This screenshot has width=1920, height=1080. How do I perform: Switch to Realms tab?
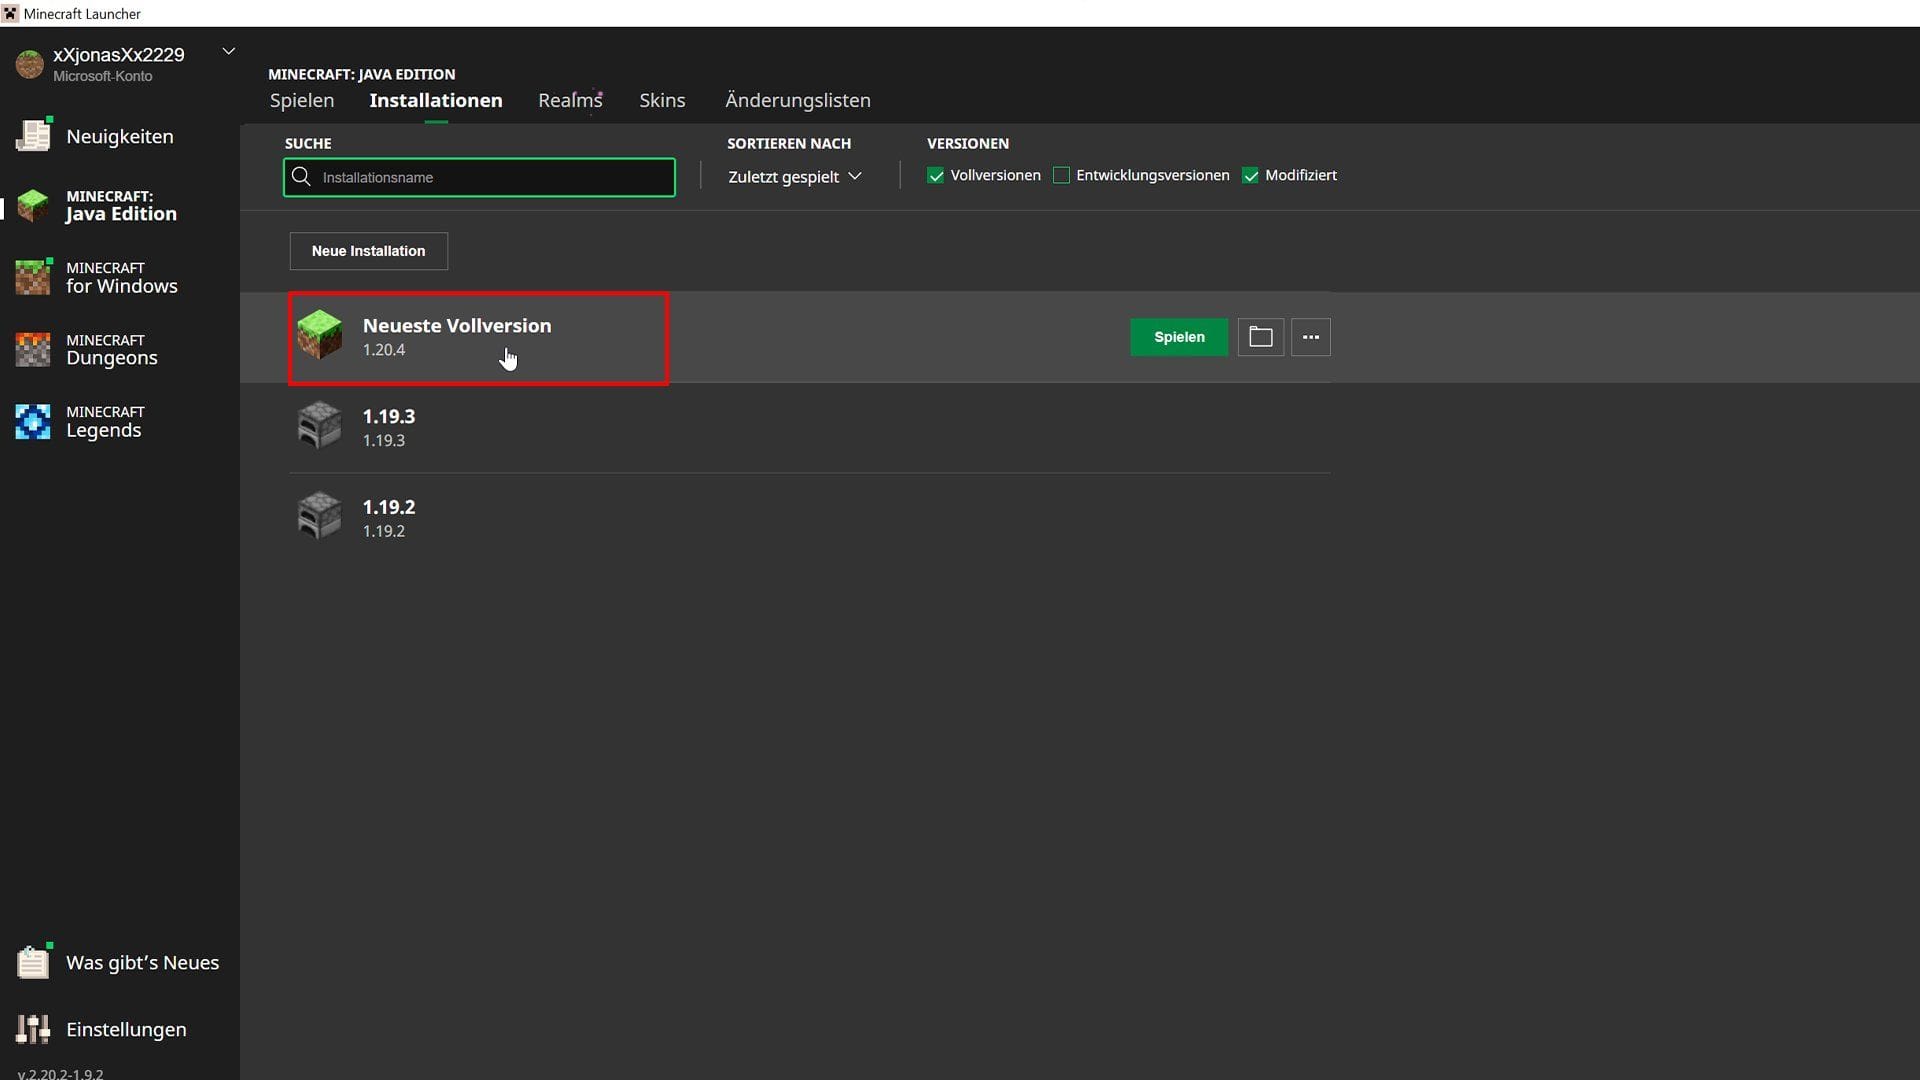coord(570,100)
